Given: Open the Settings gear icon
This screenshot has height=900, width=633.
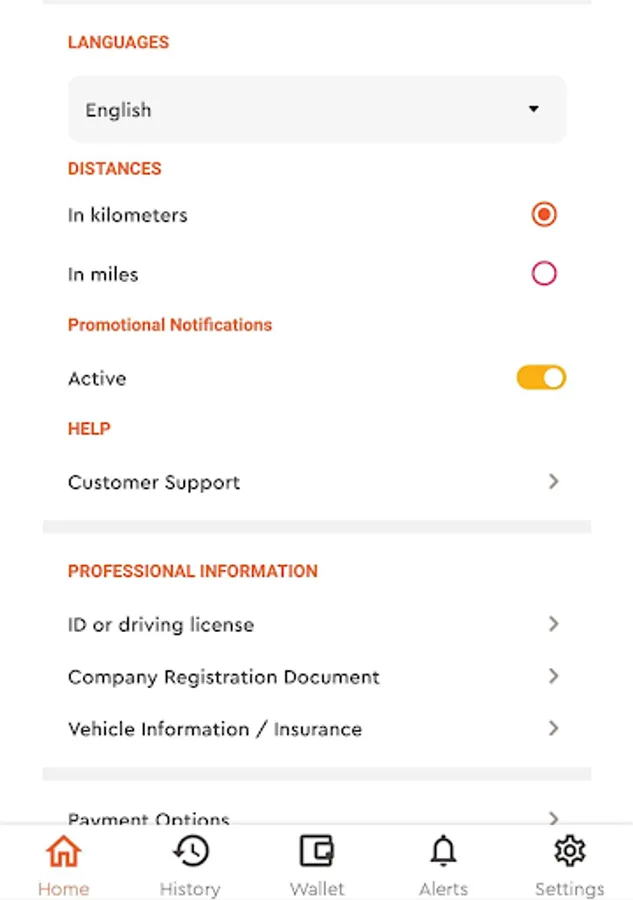Looking at the screenshot, I should (x=569, y=852).
